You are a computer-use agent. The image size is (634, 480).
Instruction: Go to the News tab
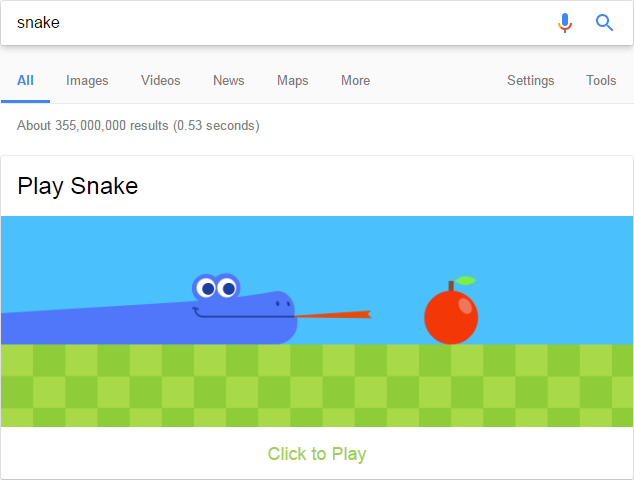(x=228, y=80)
